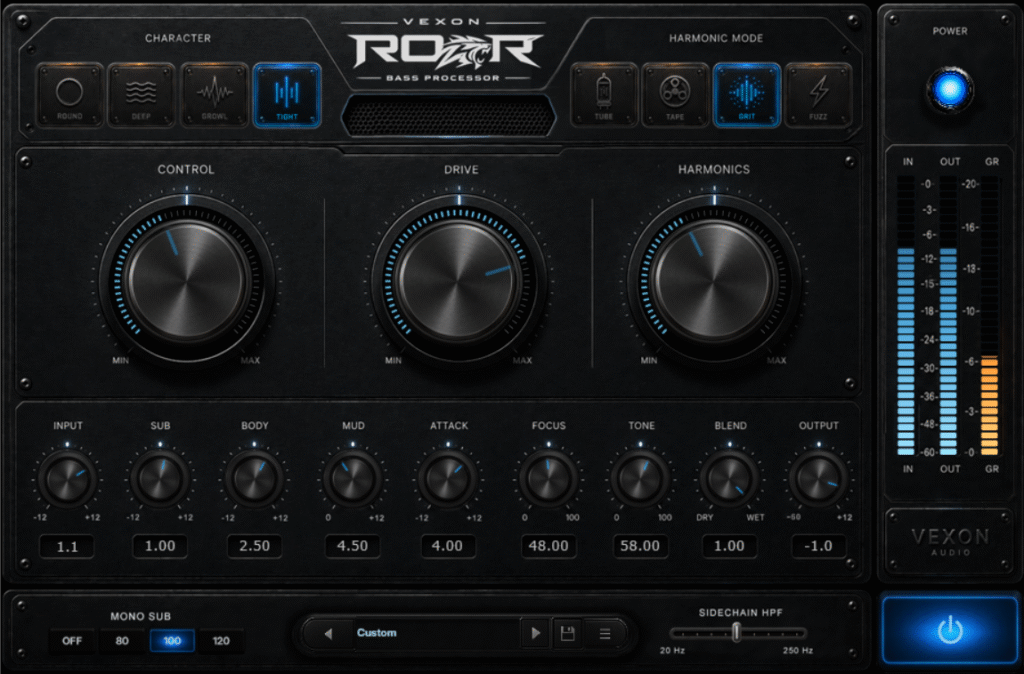Set Mono Sub to OFF
Viewport: 1024px width, 674px height.
point(72,641)
